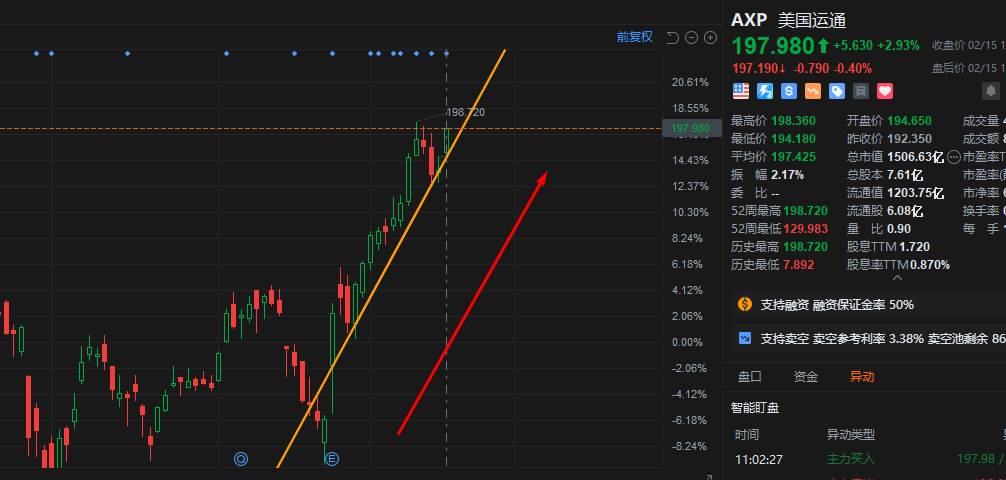Click the 智能盯盘 section header
The image size is (1006, 480).
755,407
